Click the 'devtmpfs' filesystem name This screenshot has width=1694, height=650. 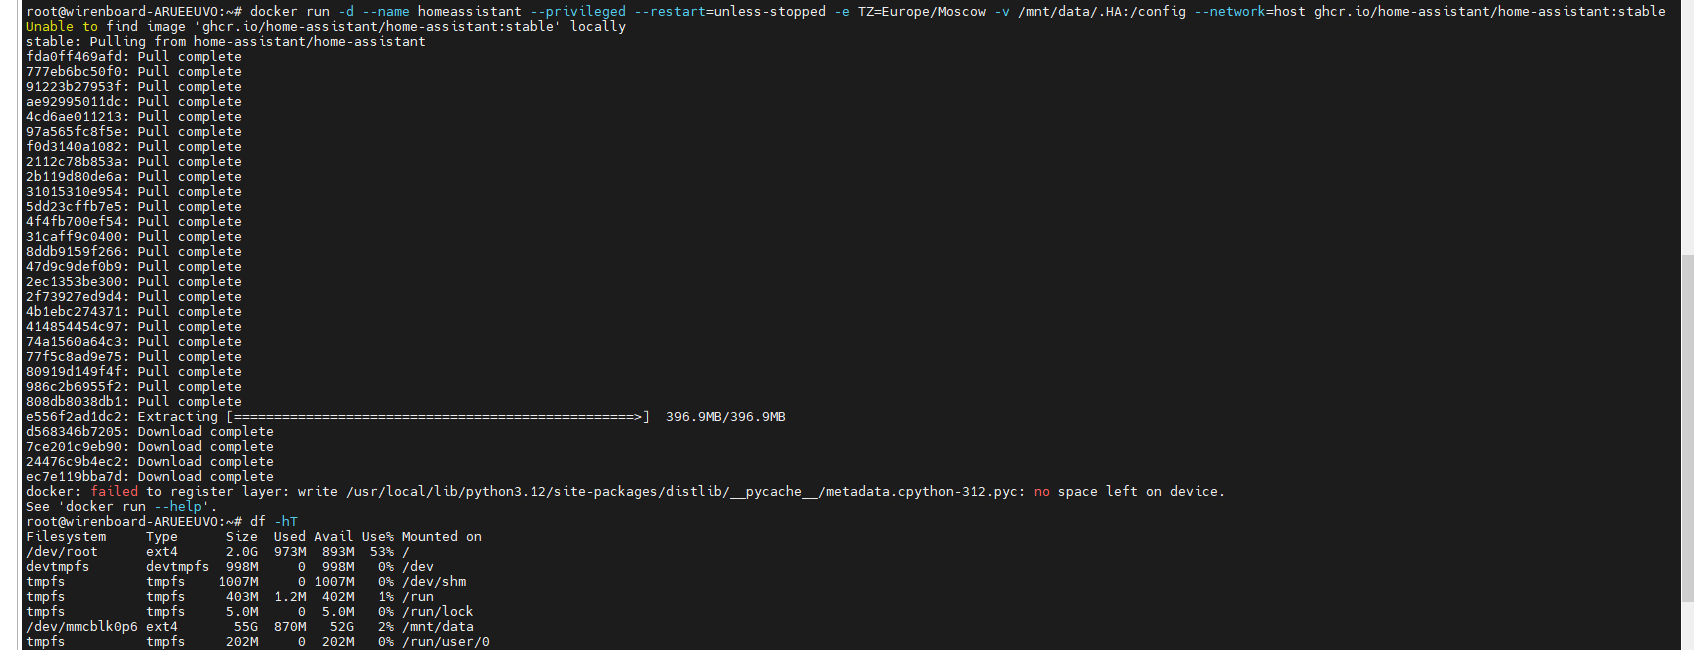[x=58, y=567]
